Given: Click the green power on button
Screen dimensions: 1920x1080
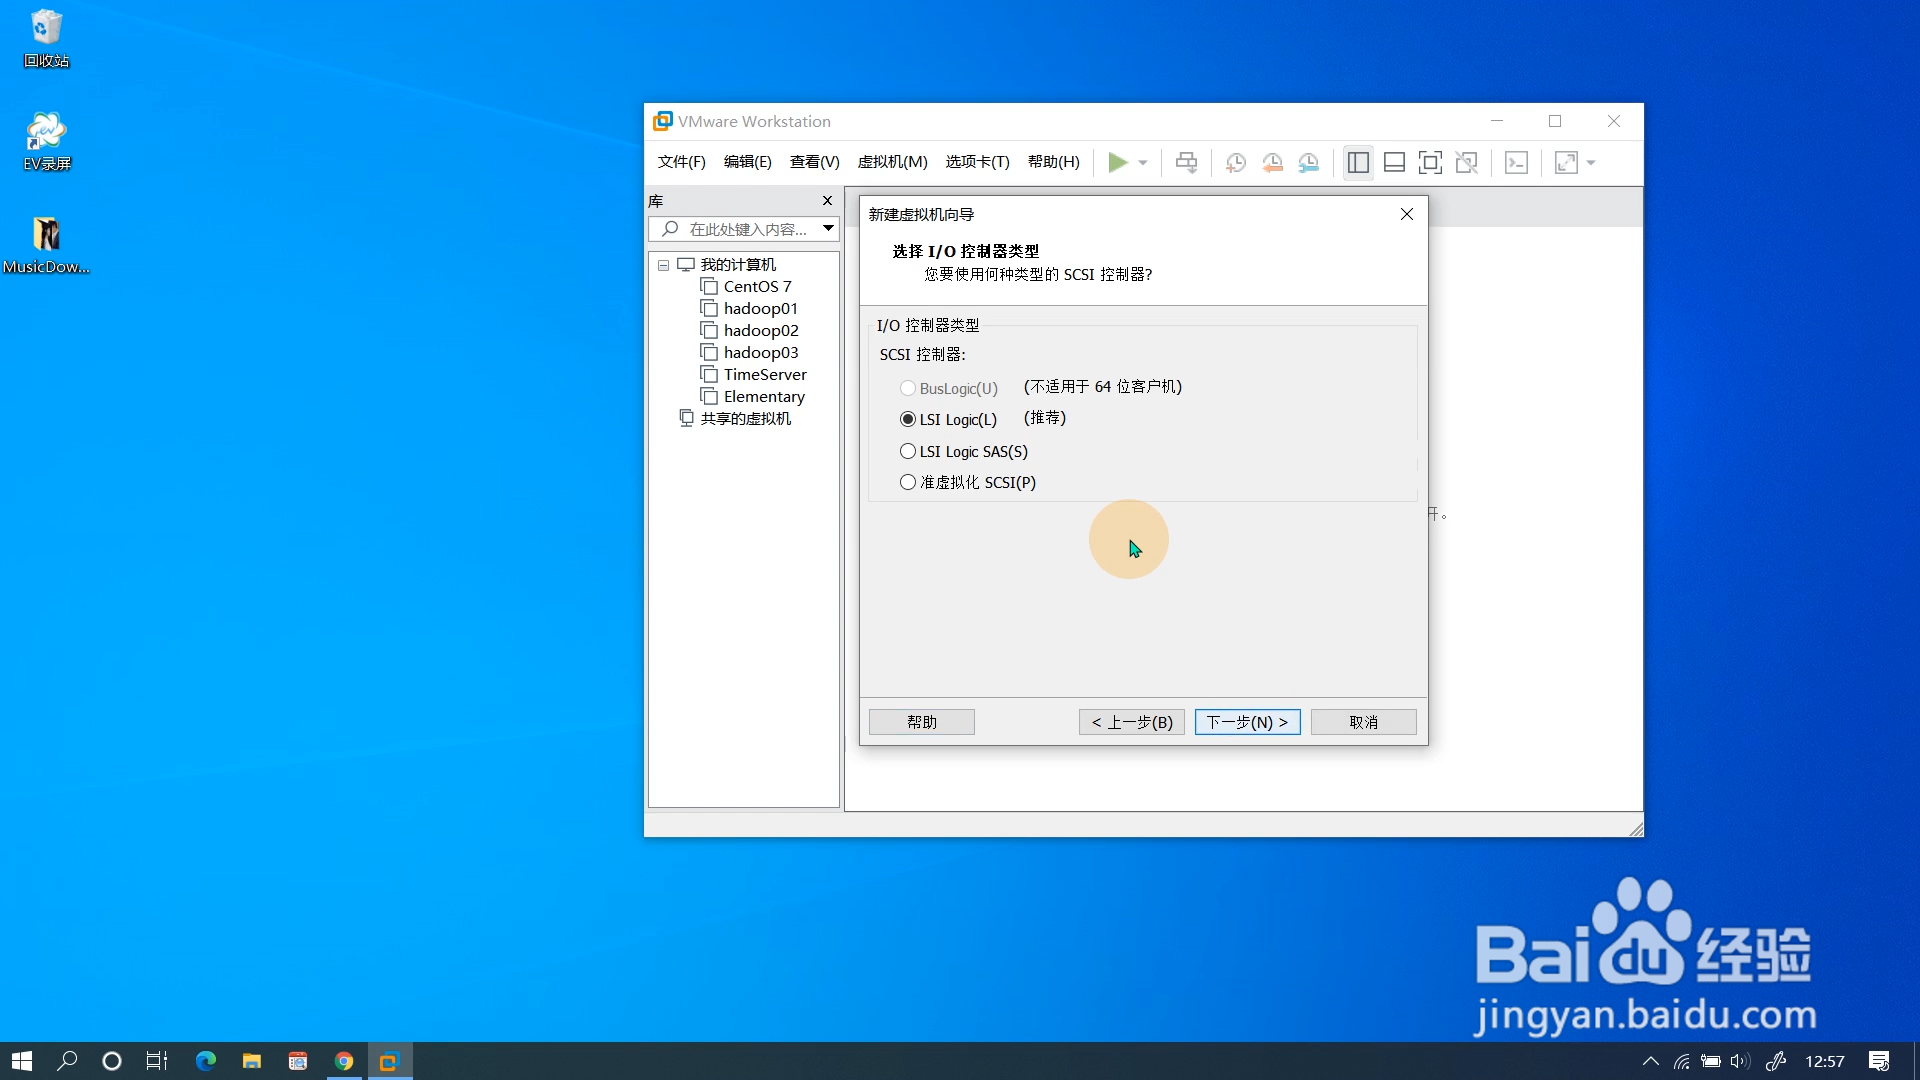Looking at the screenshot, I should pos(1117,162).
